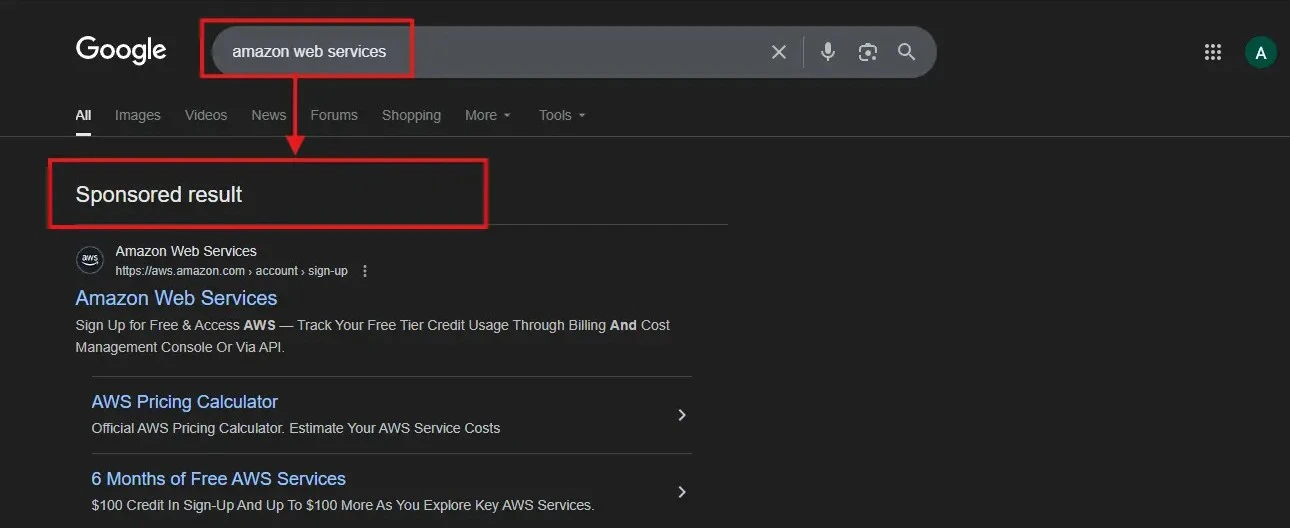This screenshot has height=528, width=1290.
Task: Open the Google account avatar 'A'
Action: tap(1261, 52)
